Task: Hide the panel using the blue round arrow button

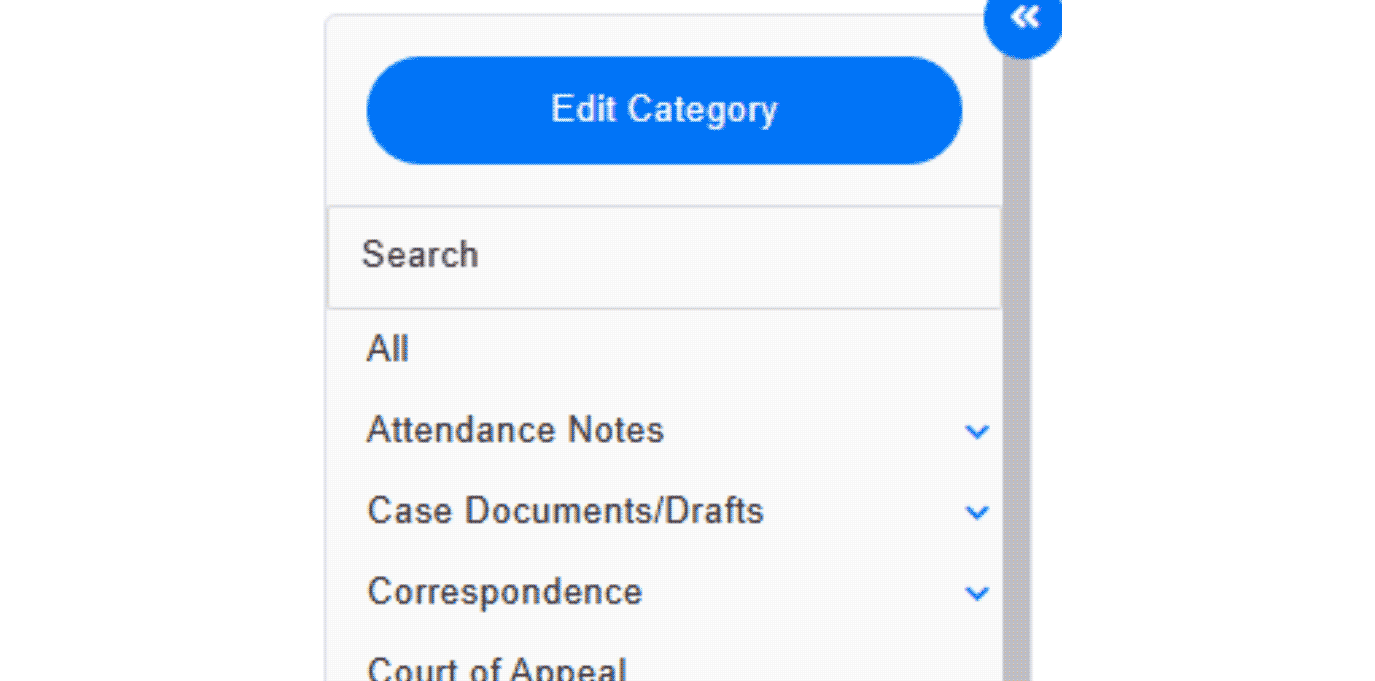Action: tap(1024, 19)
